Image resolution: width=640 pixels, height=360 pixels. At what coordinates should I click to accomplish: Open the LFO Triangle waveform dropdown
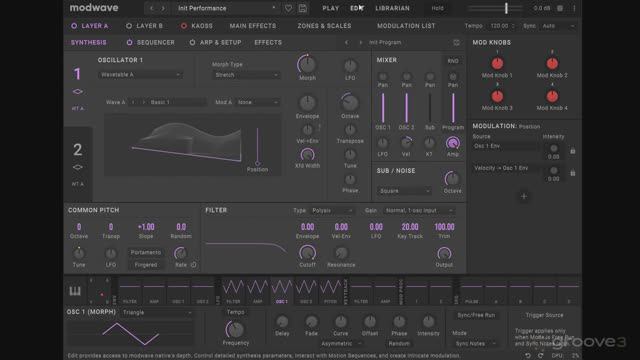pos(157,313)
